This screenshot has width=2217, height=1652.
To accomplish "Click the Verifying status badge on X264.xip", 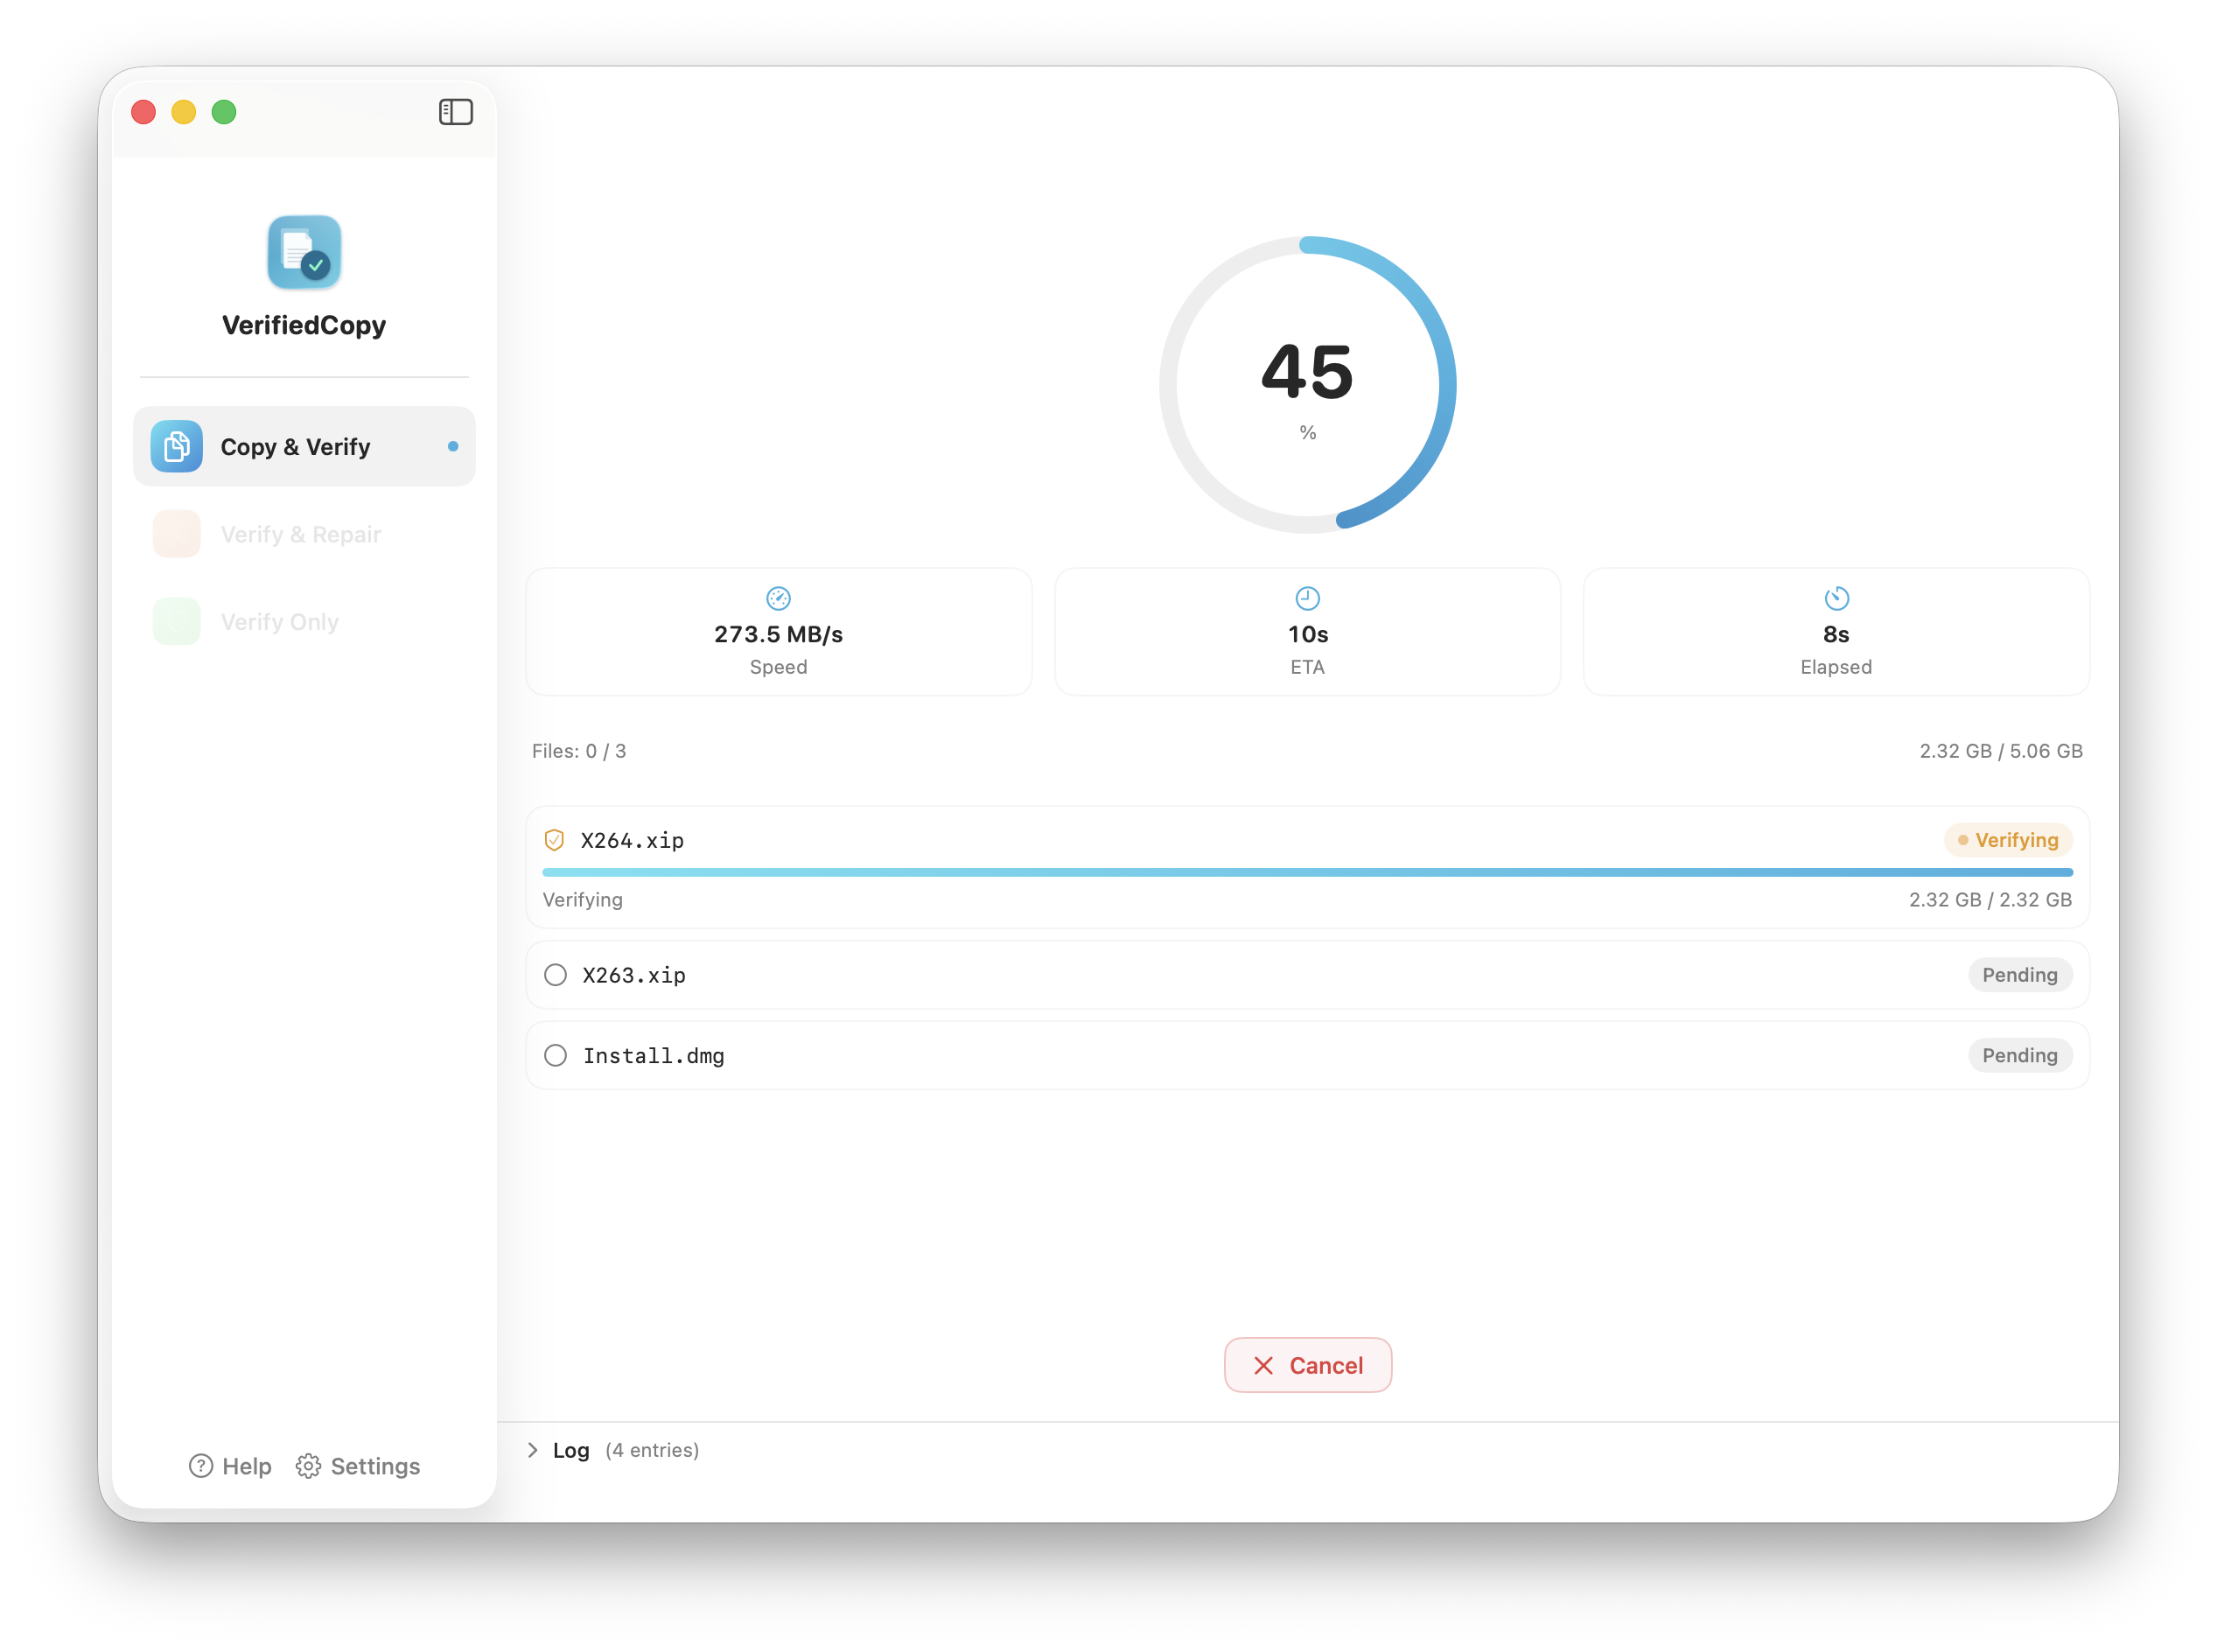I will click(x=2007, y=840).
